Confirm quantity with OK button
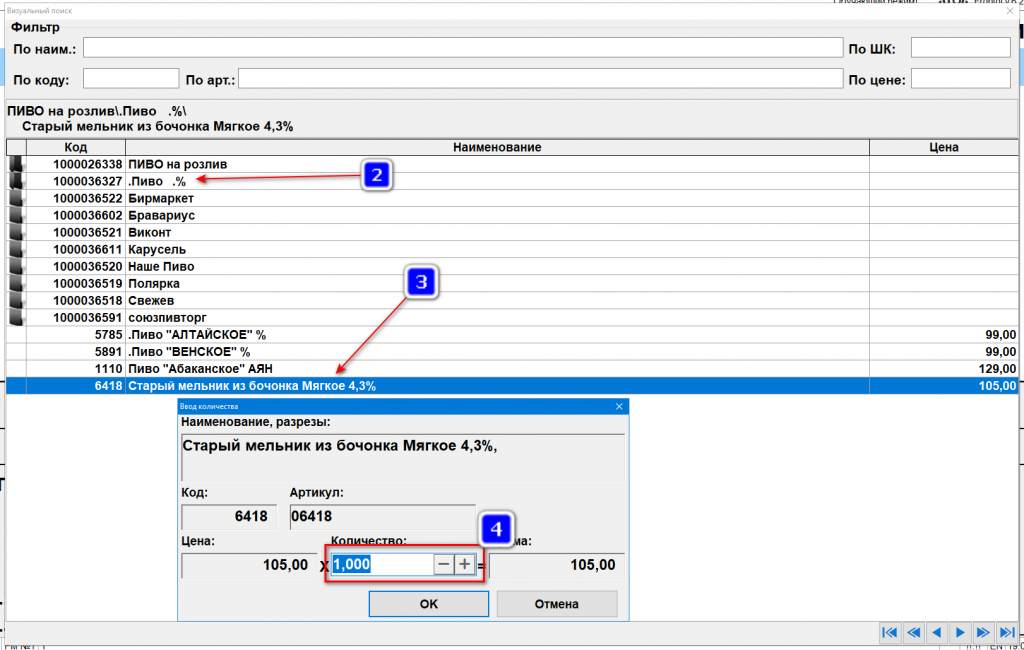This screenshot has height=650, width=1024. point(428,604)
